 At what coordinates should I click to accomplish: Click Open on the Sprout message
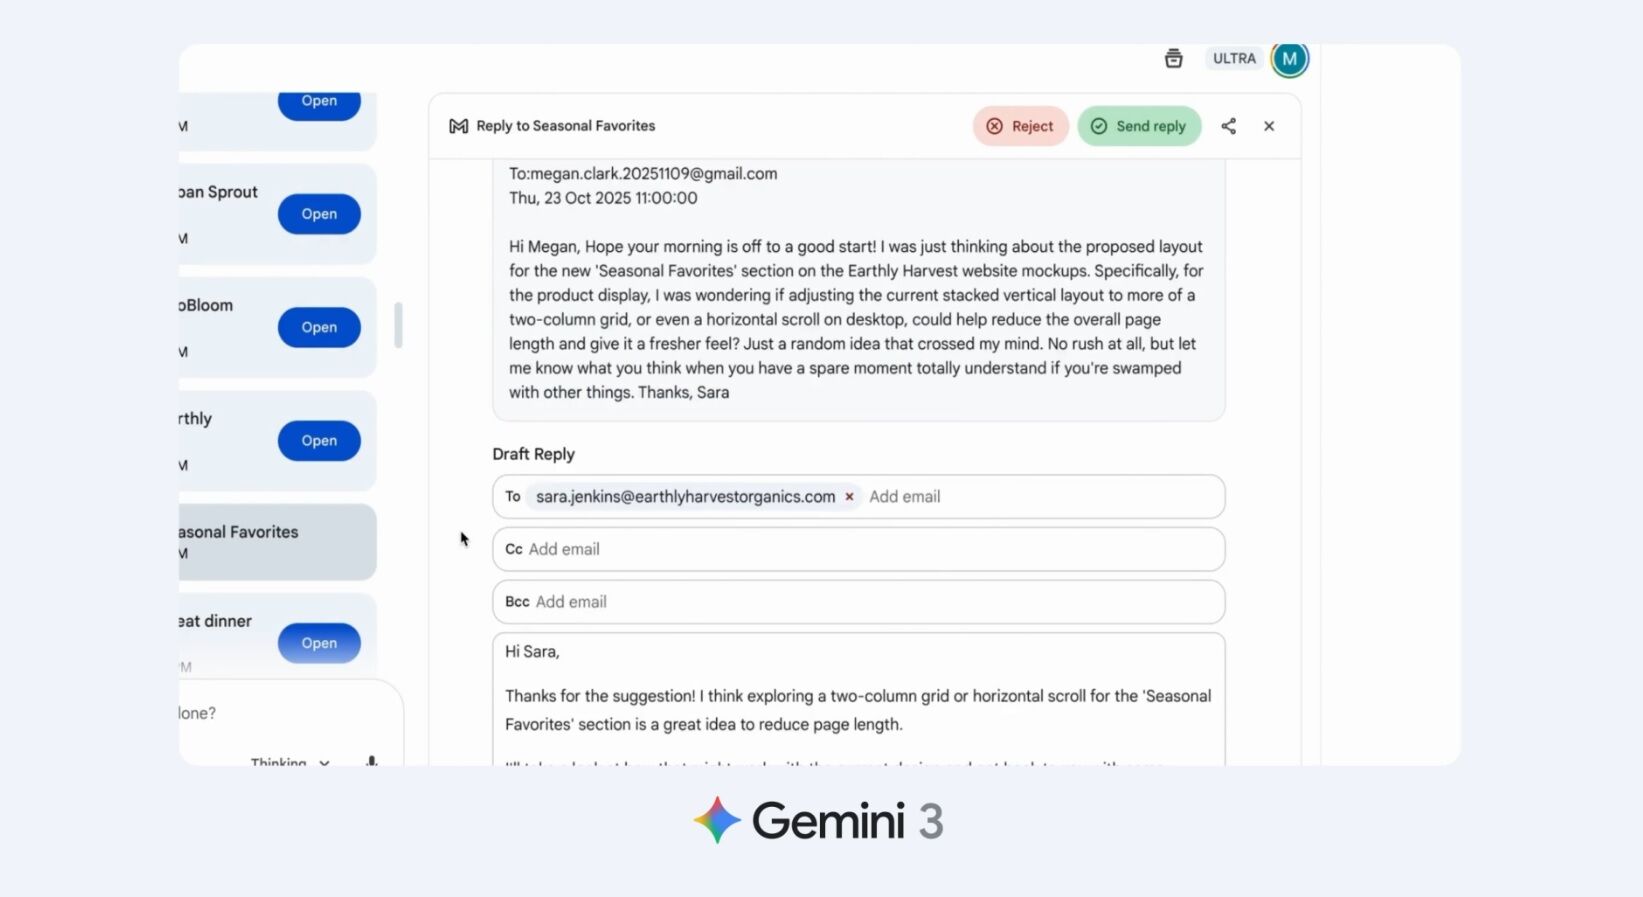318,213
